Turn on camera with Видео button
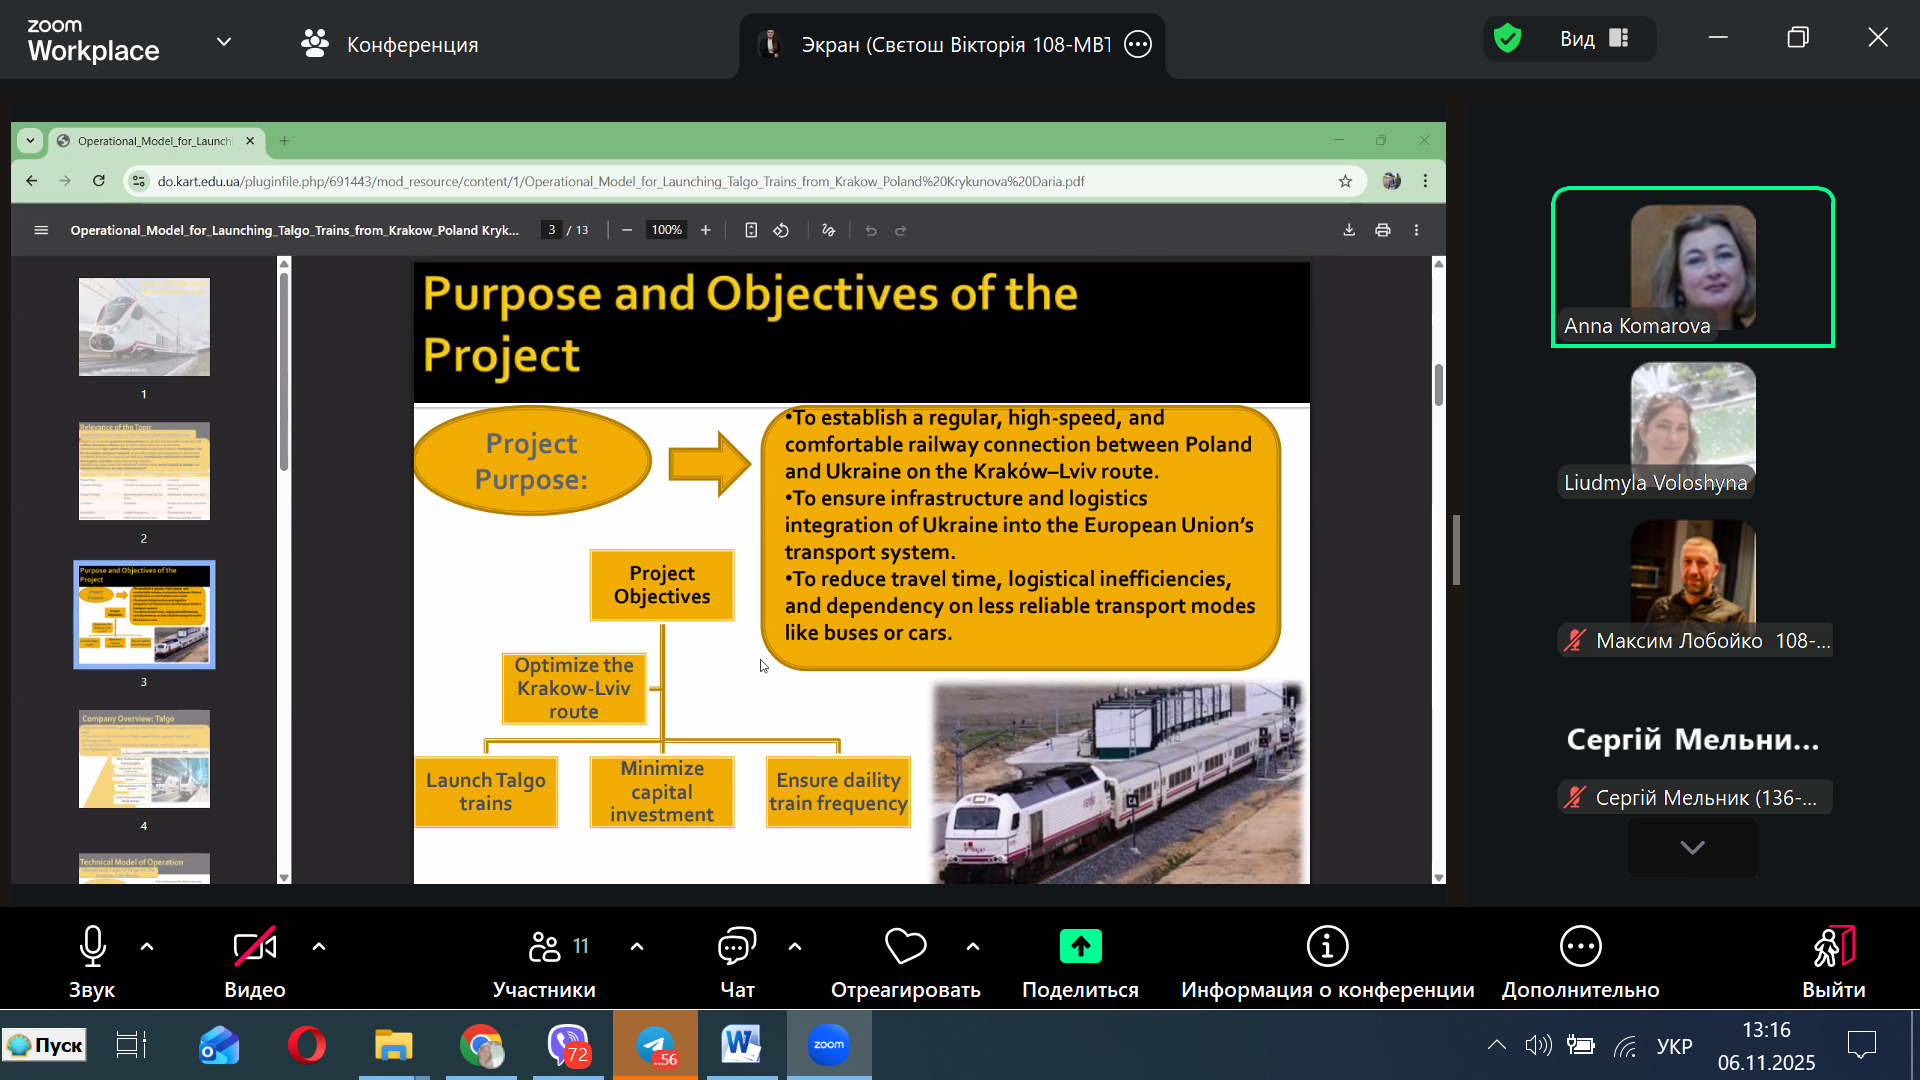 pyautogui.click(x=255, y=946)
